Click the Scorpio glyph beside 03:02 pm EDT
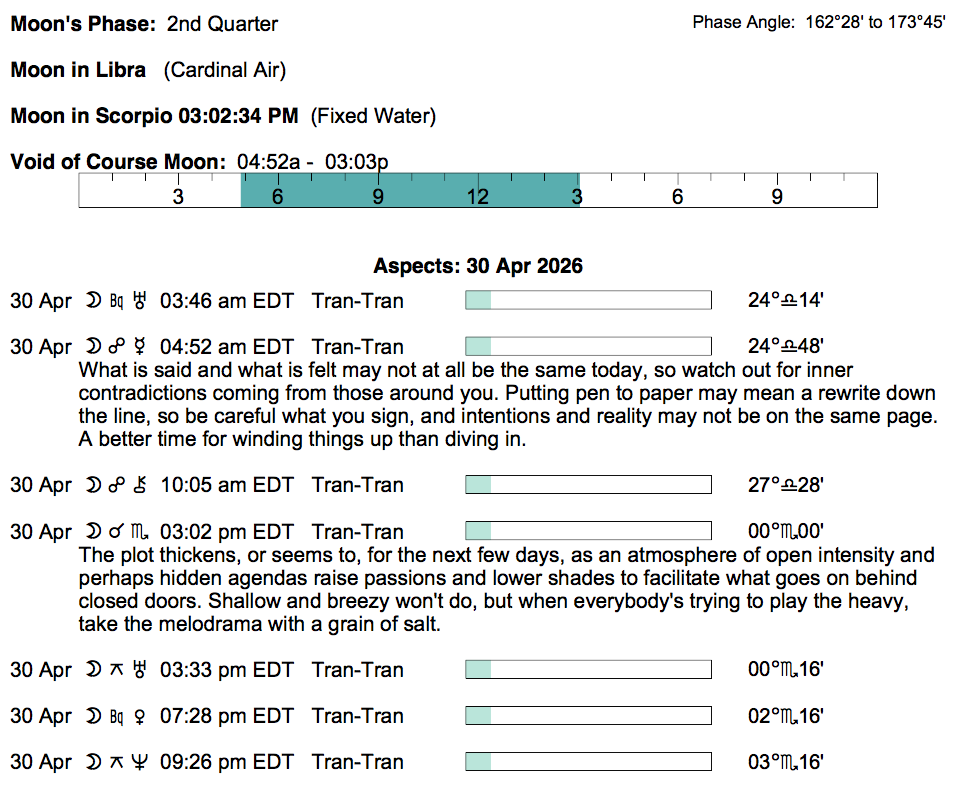 (140, 532)
